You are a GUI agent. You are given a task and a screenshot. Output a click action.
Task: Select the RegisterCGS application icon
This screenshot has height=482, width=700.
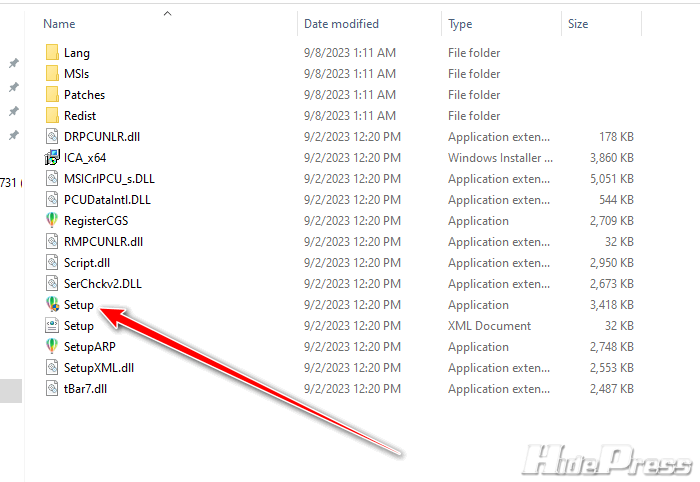coord(53,221)
